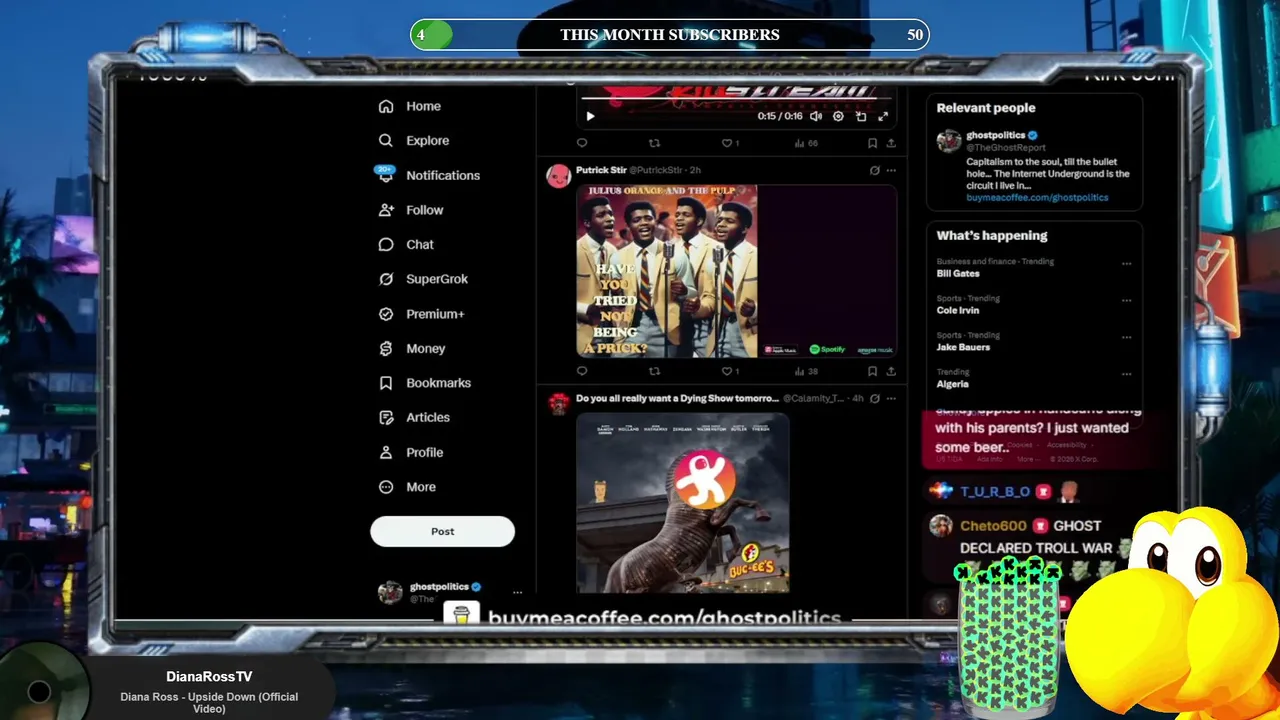Click the Putrick Stir display name

point(601,170)
